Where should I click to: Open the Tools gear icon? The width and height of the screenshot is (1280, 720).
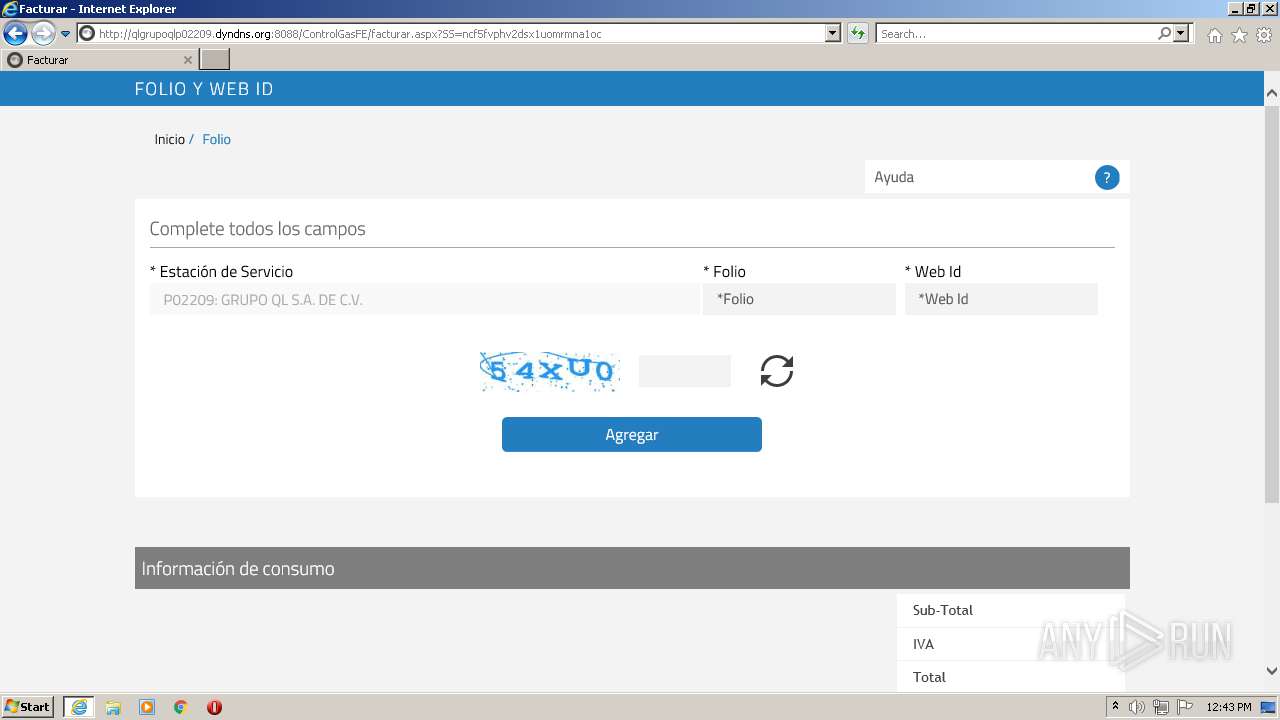(x=1264, y=35)
